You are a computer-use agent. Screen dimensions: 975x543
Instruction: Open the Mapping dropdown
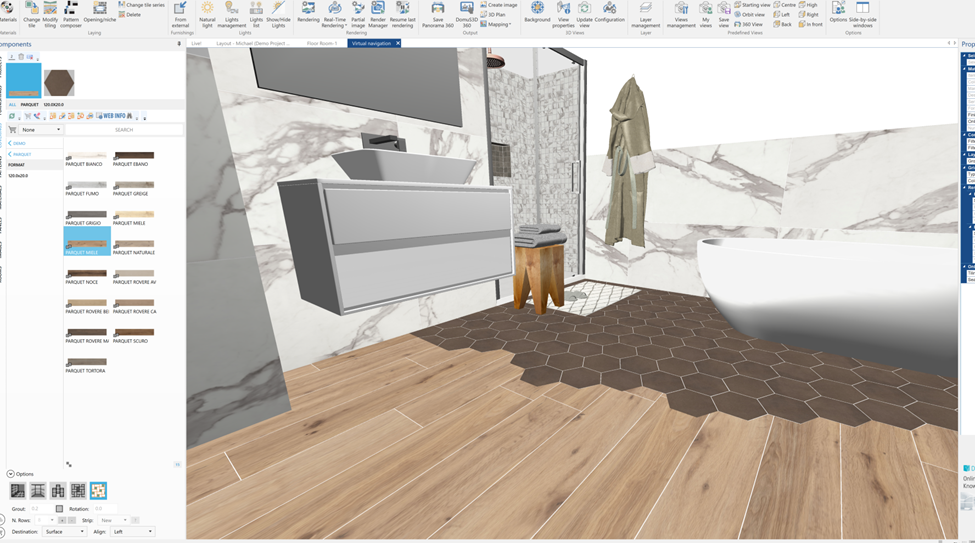point(496,24)
